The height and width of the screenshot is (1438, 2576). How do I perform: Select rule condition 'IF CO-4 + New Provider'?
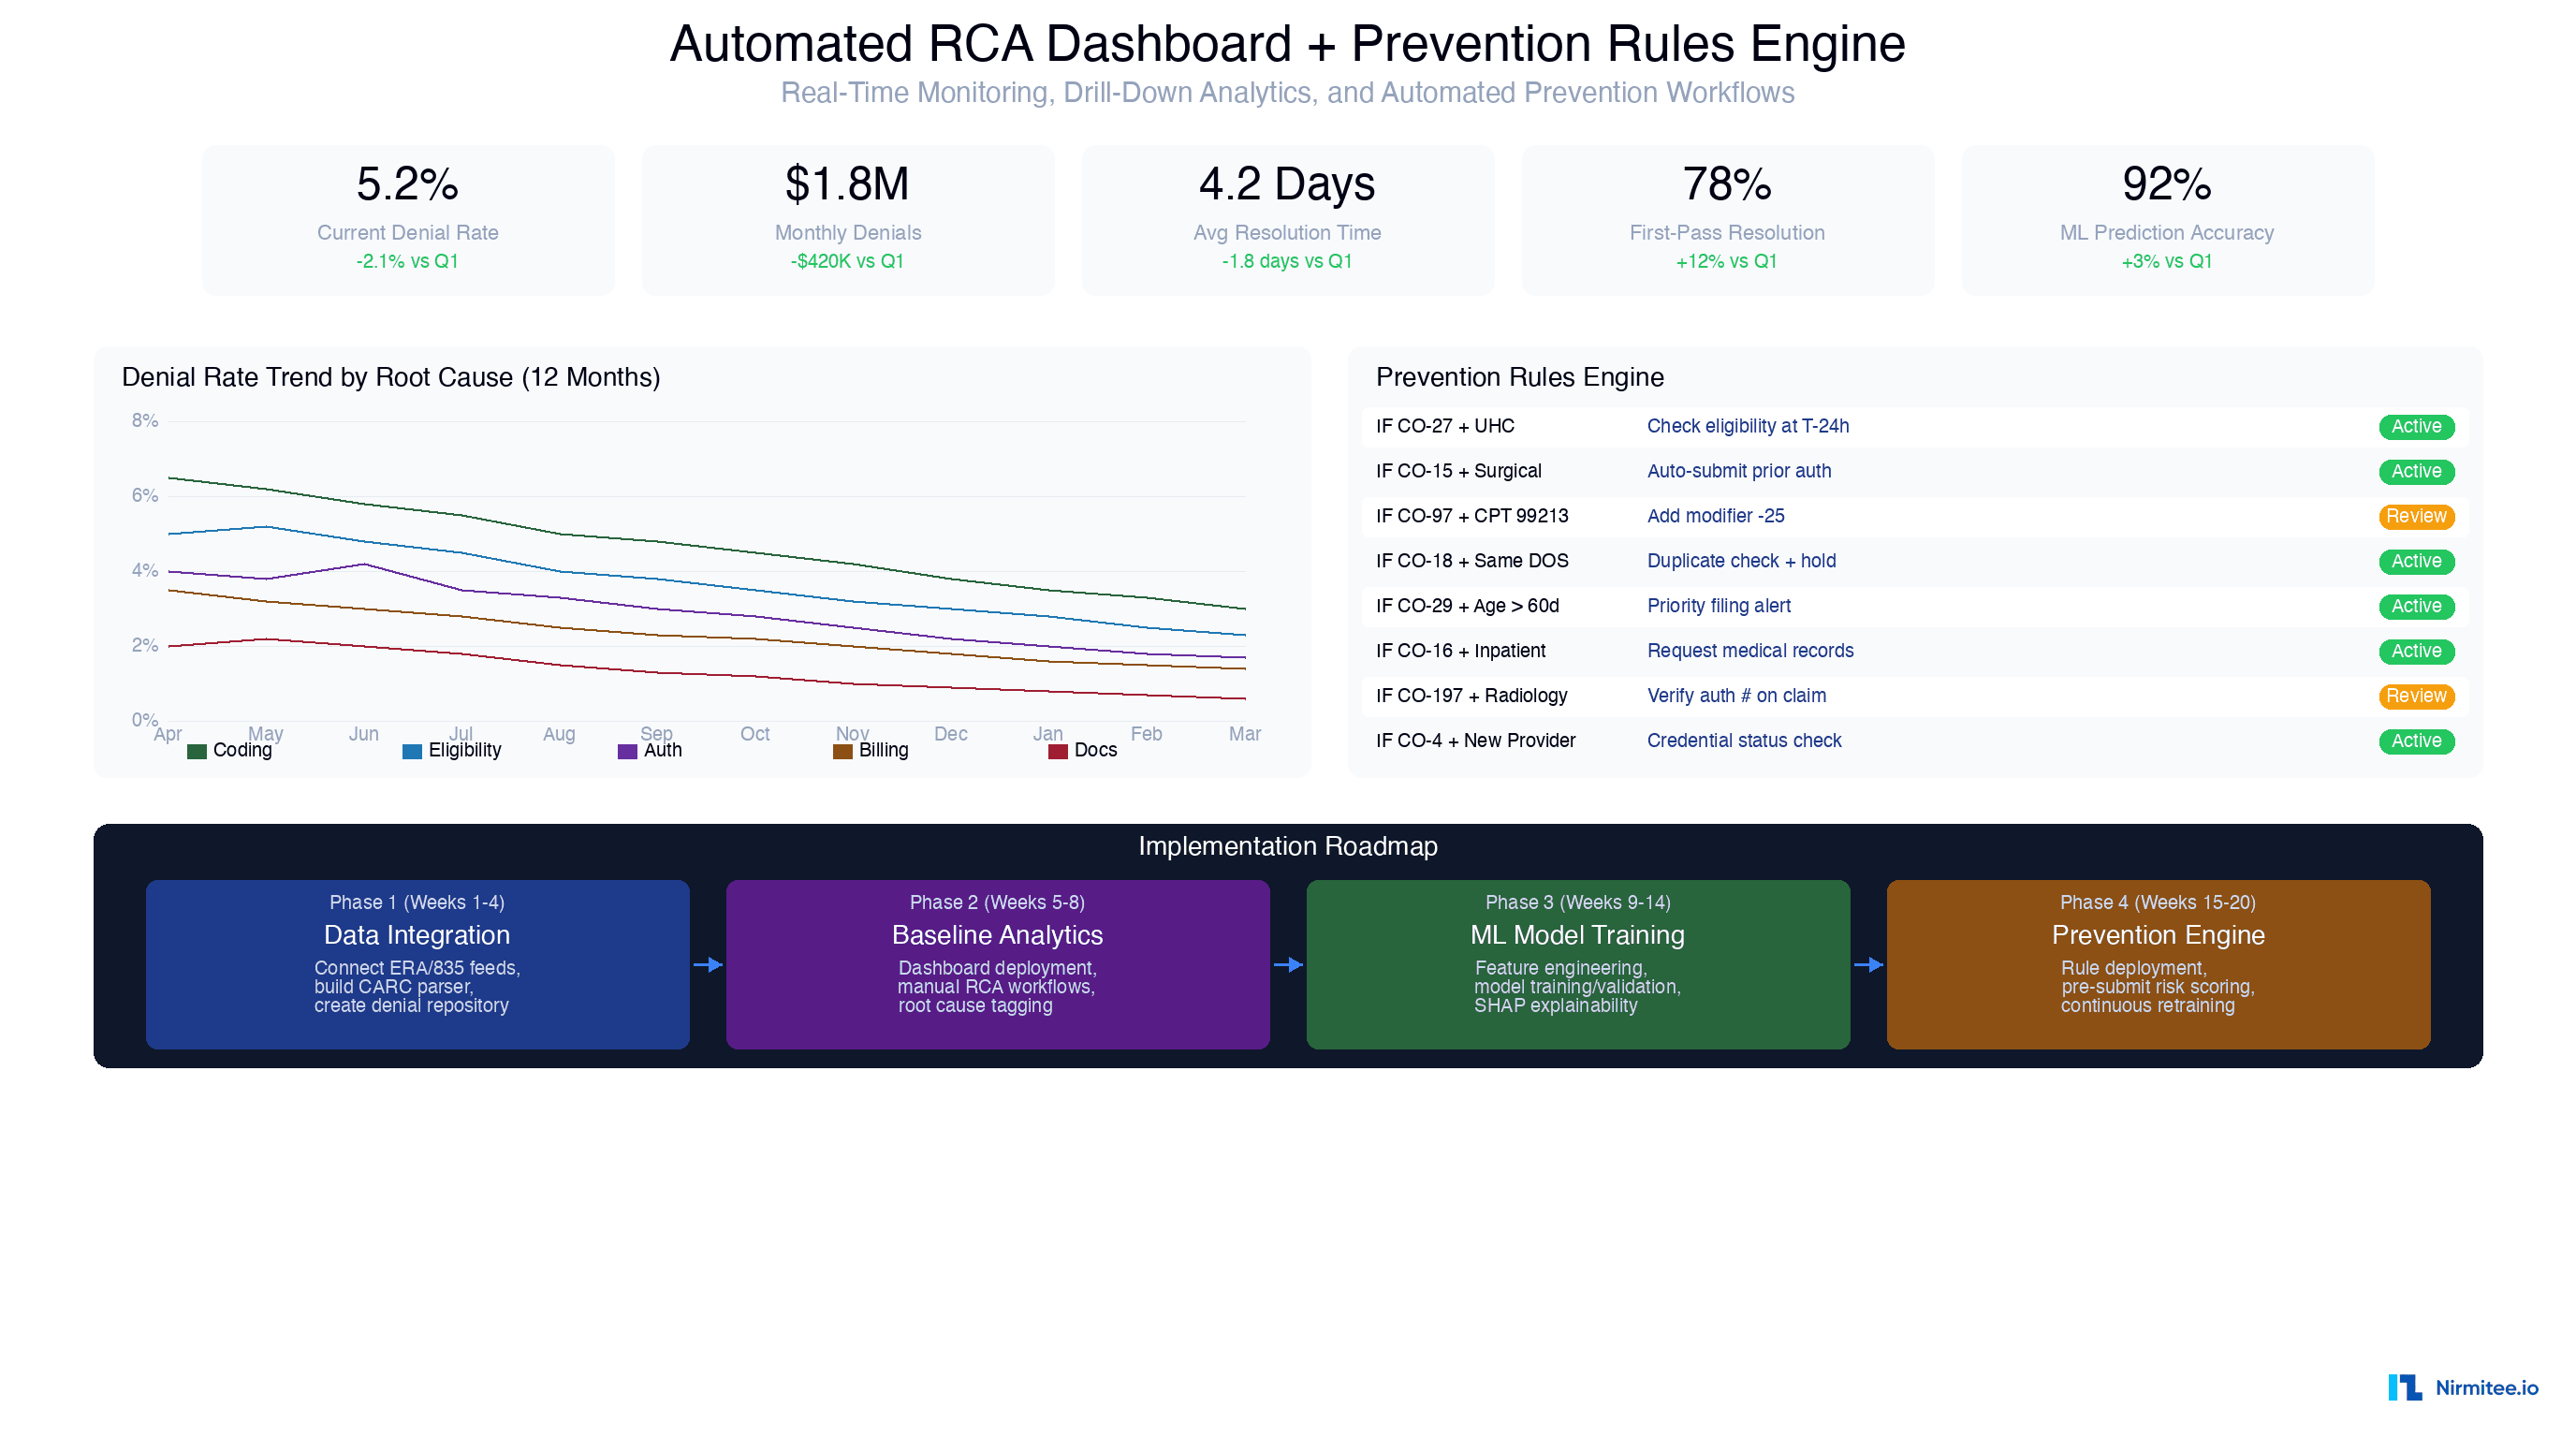point(1476,741)
